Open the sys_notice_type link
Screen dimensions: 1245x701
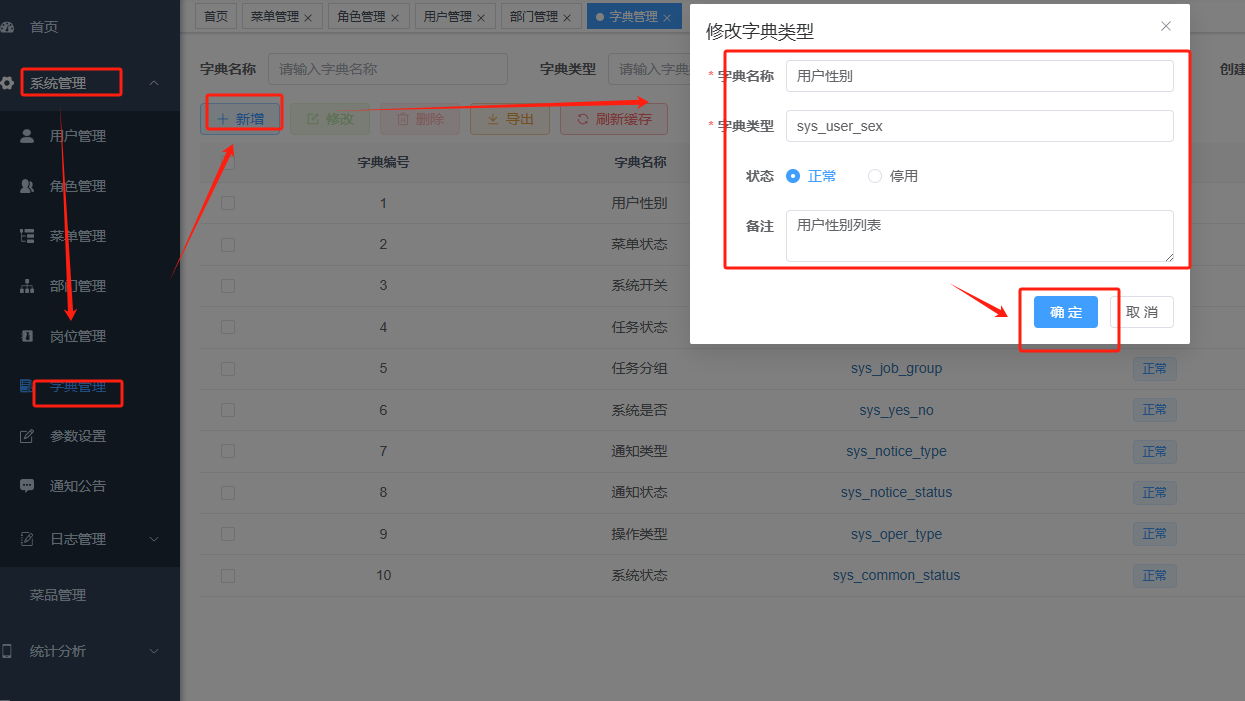(x=896, y=451)
